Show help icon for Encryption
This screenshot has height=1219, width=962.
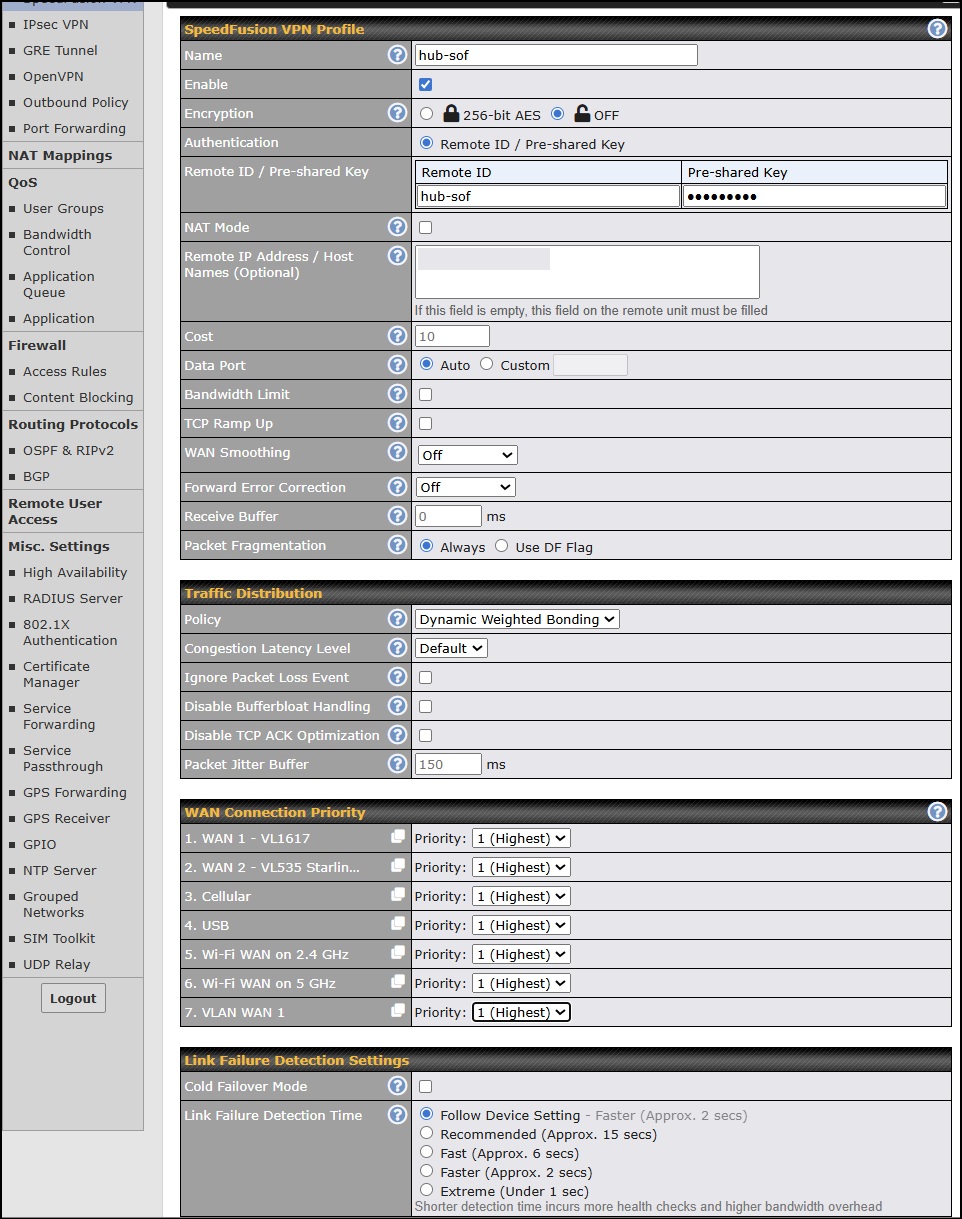[x=397, y=113]
